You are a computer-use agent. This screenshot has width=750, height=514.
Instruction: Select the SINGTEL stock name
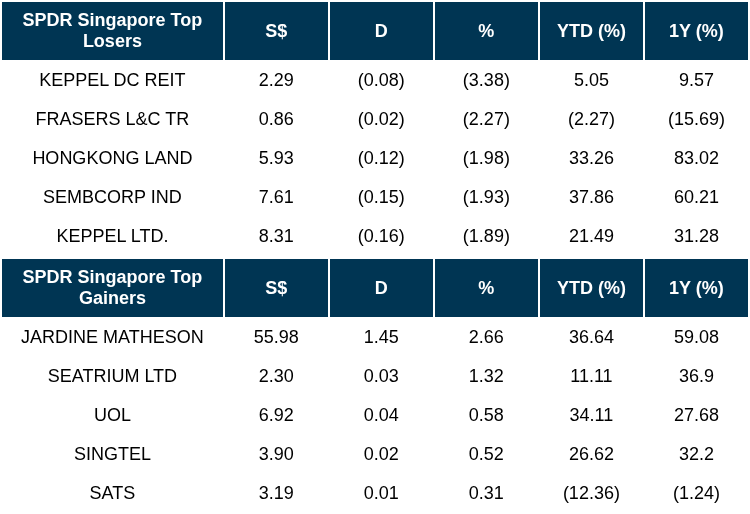click(112, 454)
